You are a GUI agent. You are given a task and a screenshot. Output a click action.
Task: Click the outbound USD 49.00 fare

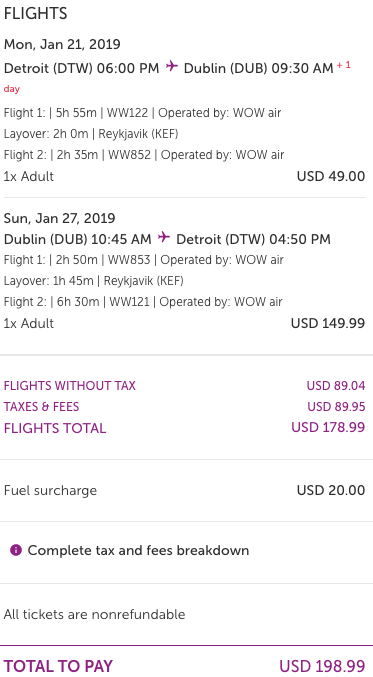(x=331, y=176)
